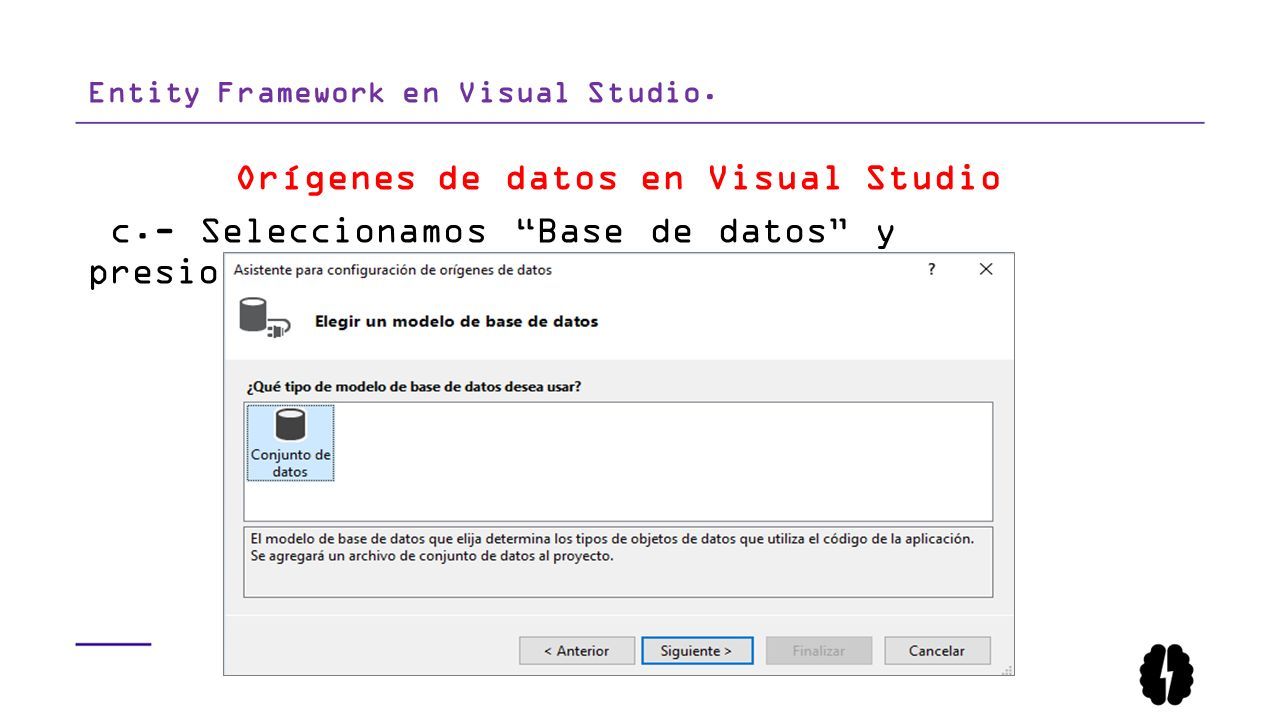Screen dimensions: 1280x720
Task: Click the 'Entity Framework en Visual Studio.' slide title
Action: pyautogui.click(x=401, y=93)
